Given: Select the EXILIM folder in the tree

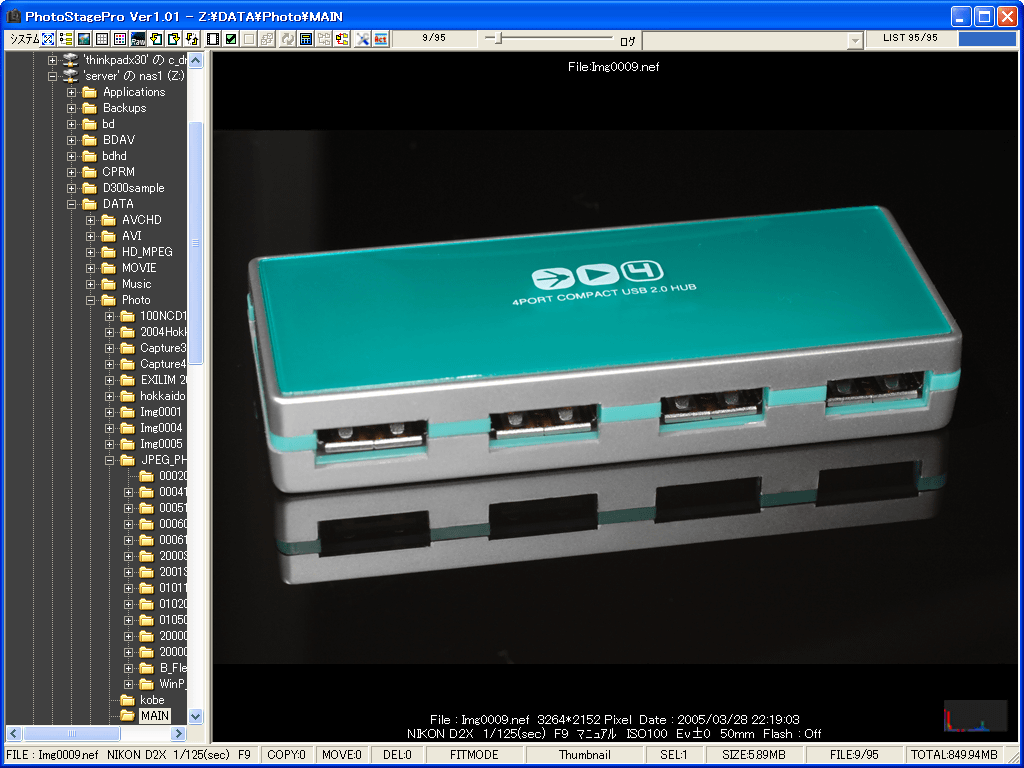Looking at the screenshot, I should click(163, 380).
